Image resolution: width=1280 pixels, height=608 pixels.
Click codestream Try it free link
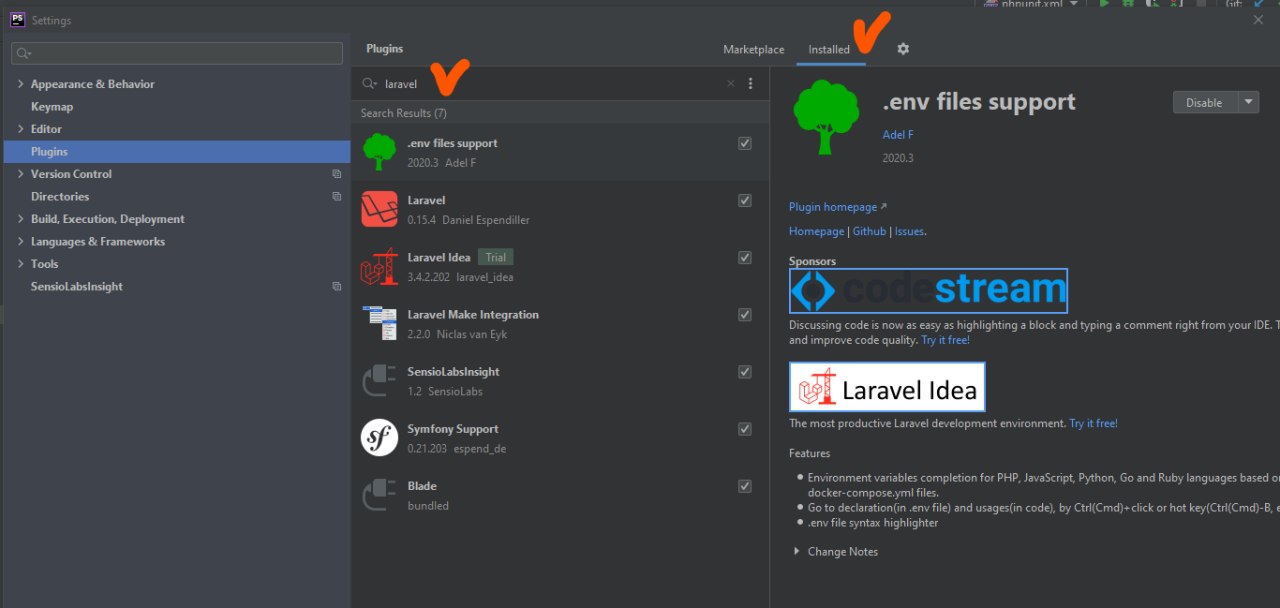[945, 340]
